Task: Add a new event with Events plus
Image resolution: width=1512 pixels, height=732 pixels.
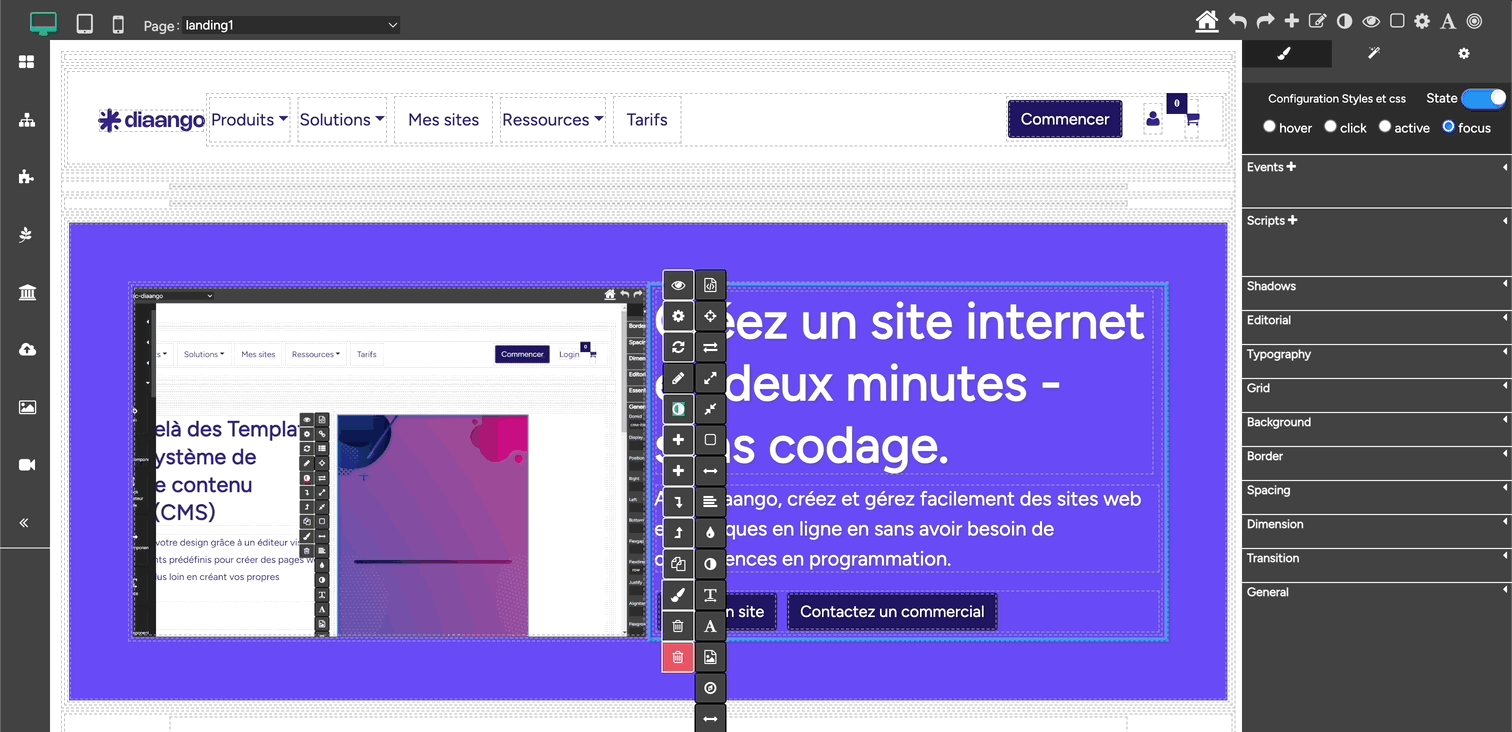Action: pyautogui.click(x=1291, y=167)
